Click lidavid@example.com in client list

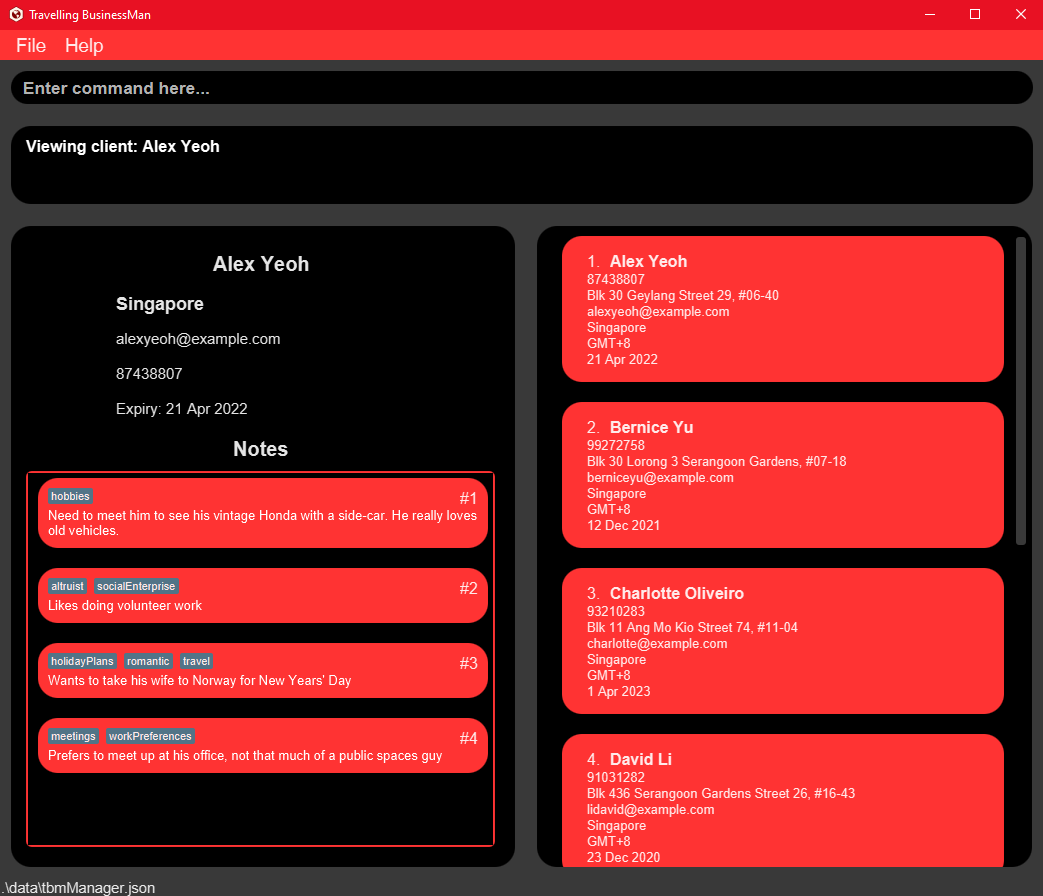pos(651,810)
